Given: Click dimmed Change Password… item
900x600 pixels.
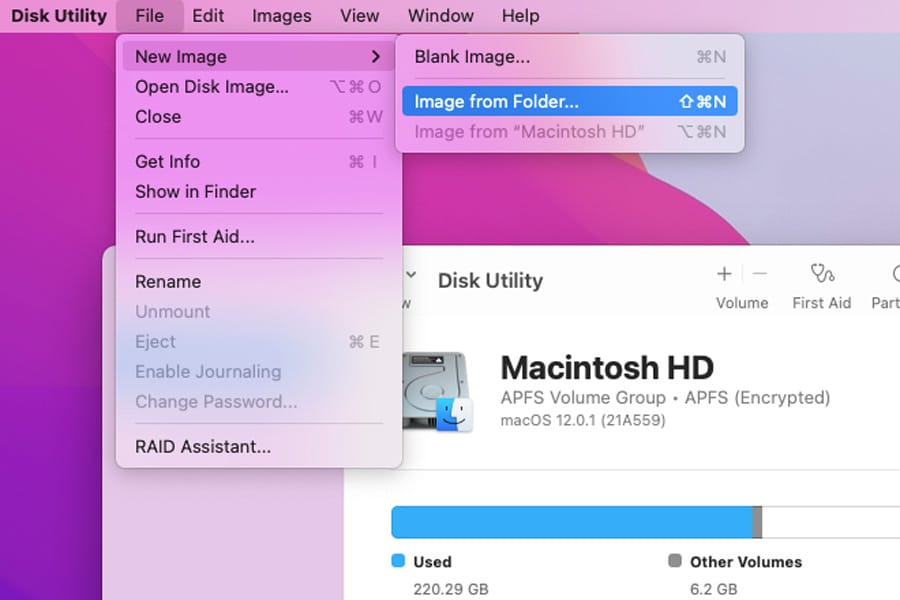Looking at the screenshot, I should (258, 401).
